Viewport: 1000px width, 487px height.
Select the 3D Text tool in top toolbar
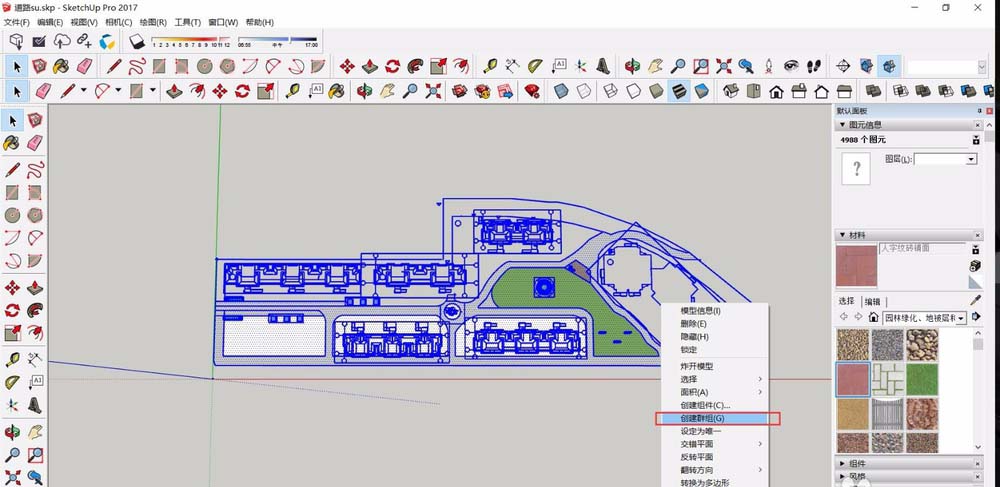(603, 66)
